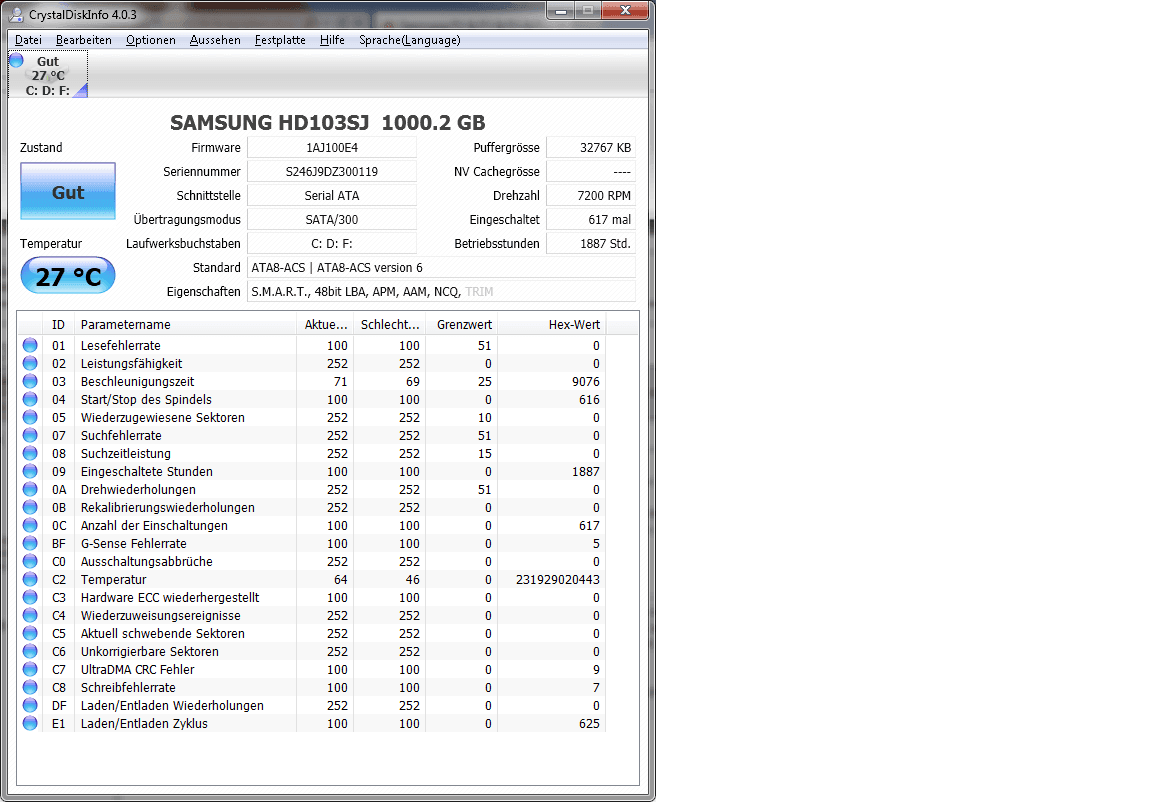
Task: Click the Puffergrösse field 32767 KB
Action: pos(591,148)
